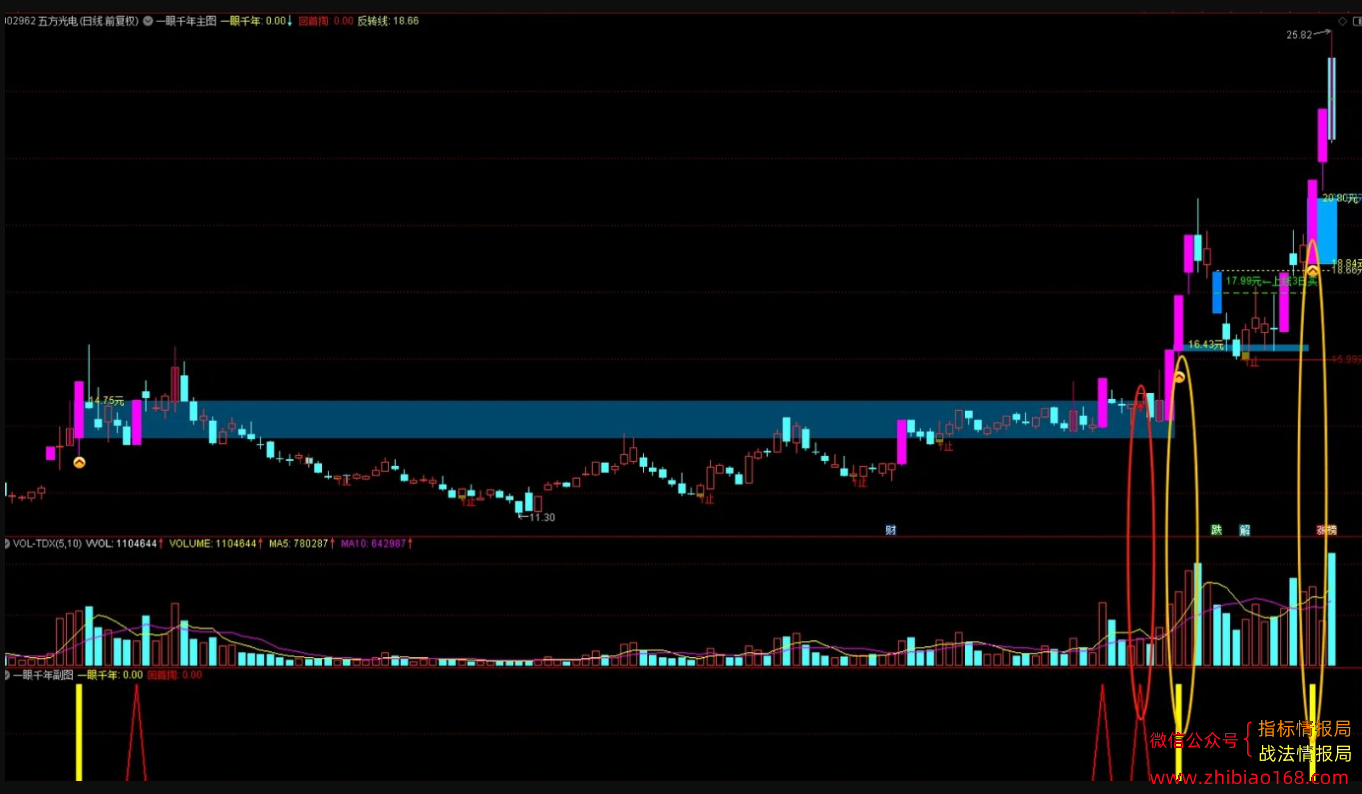Click the 14.75元 price annotation
1362x794 pixels.
coord(106,401)
